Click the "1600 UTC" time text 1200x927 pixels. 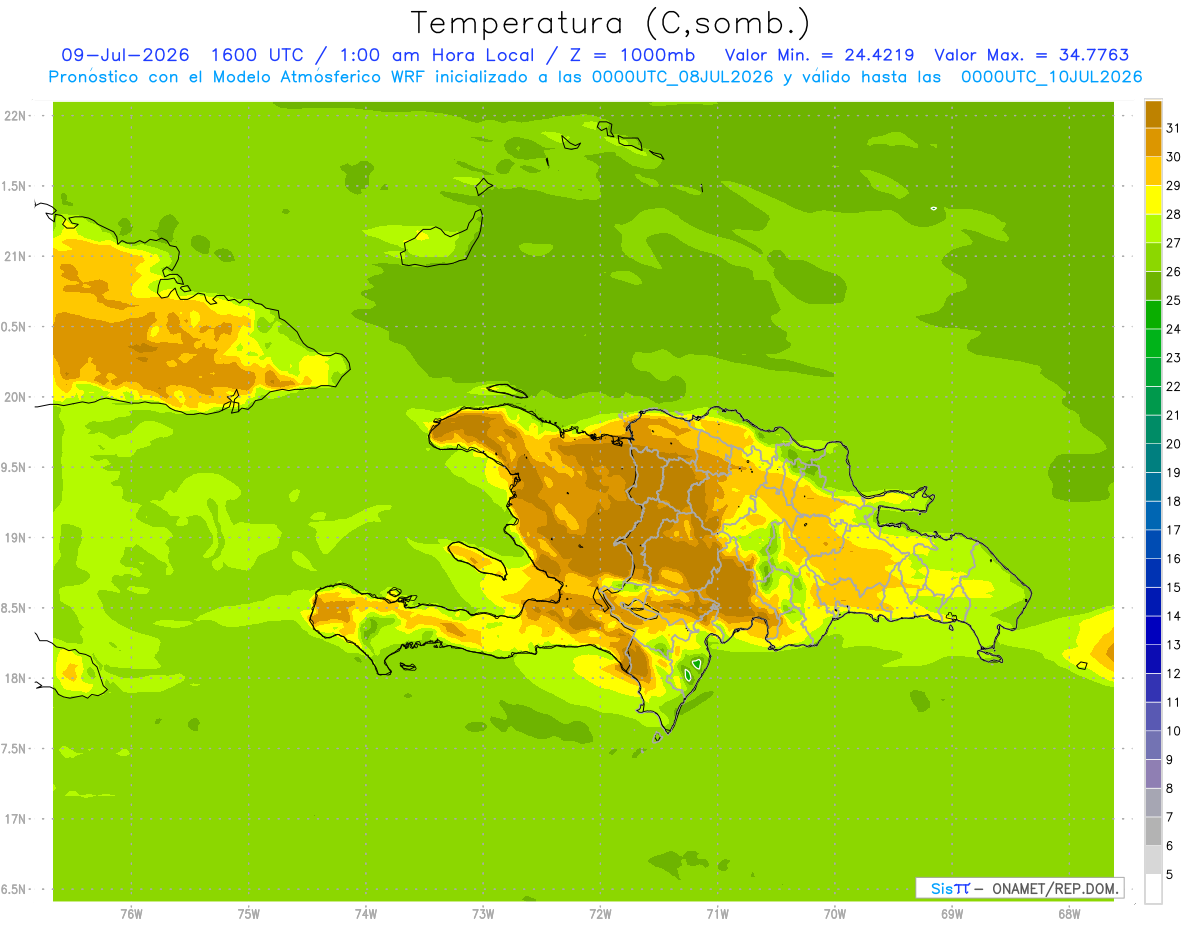tap(259, 55)
